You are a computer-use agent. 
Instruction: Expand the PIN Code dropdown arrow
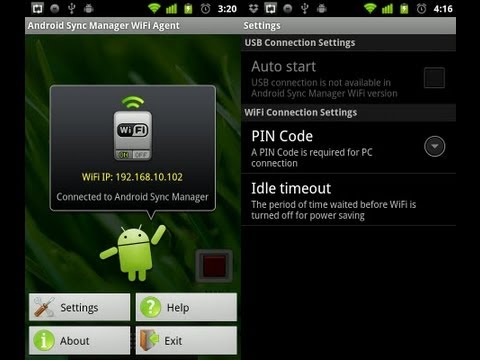434,146
